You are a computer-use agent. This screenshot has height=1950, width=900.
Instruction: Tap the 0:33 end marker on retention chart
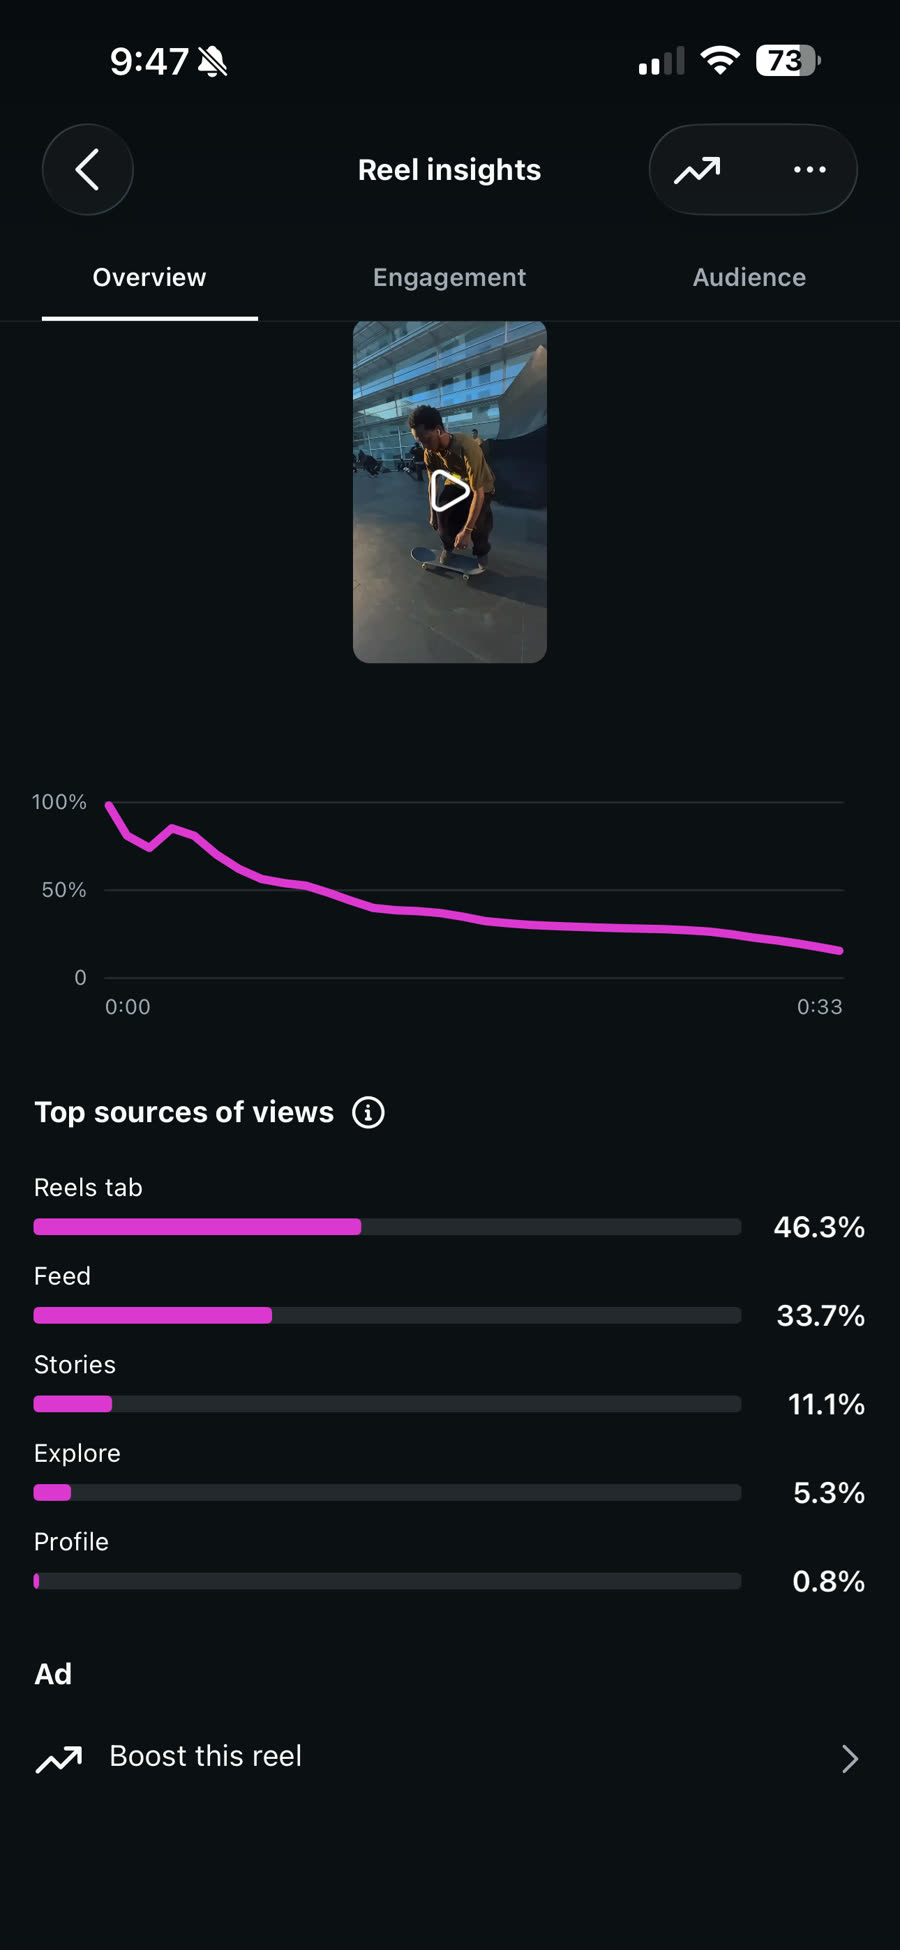(x=819, y=1007)
